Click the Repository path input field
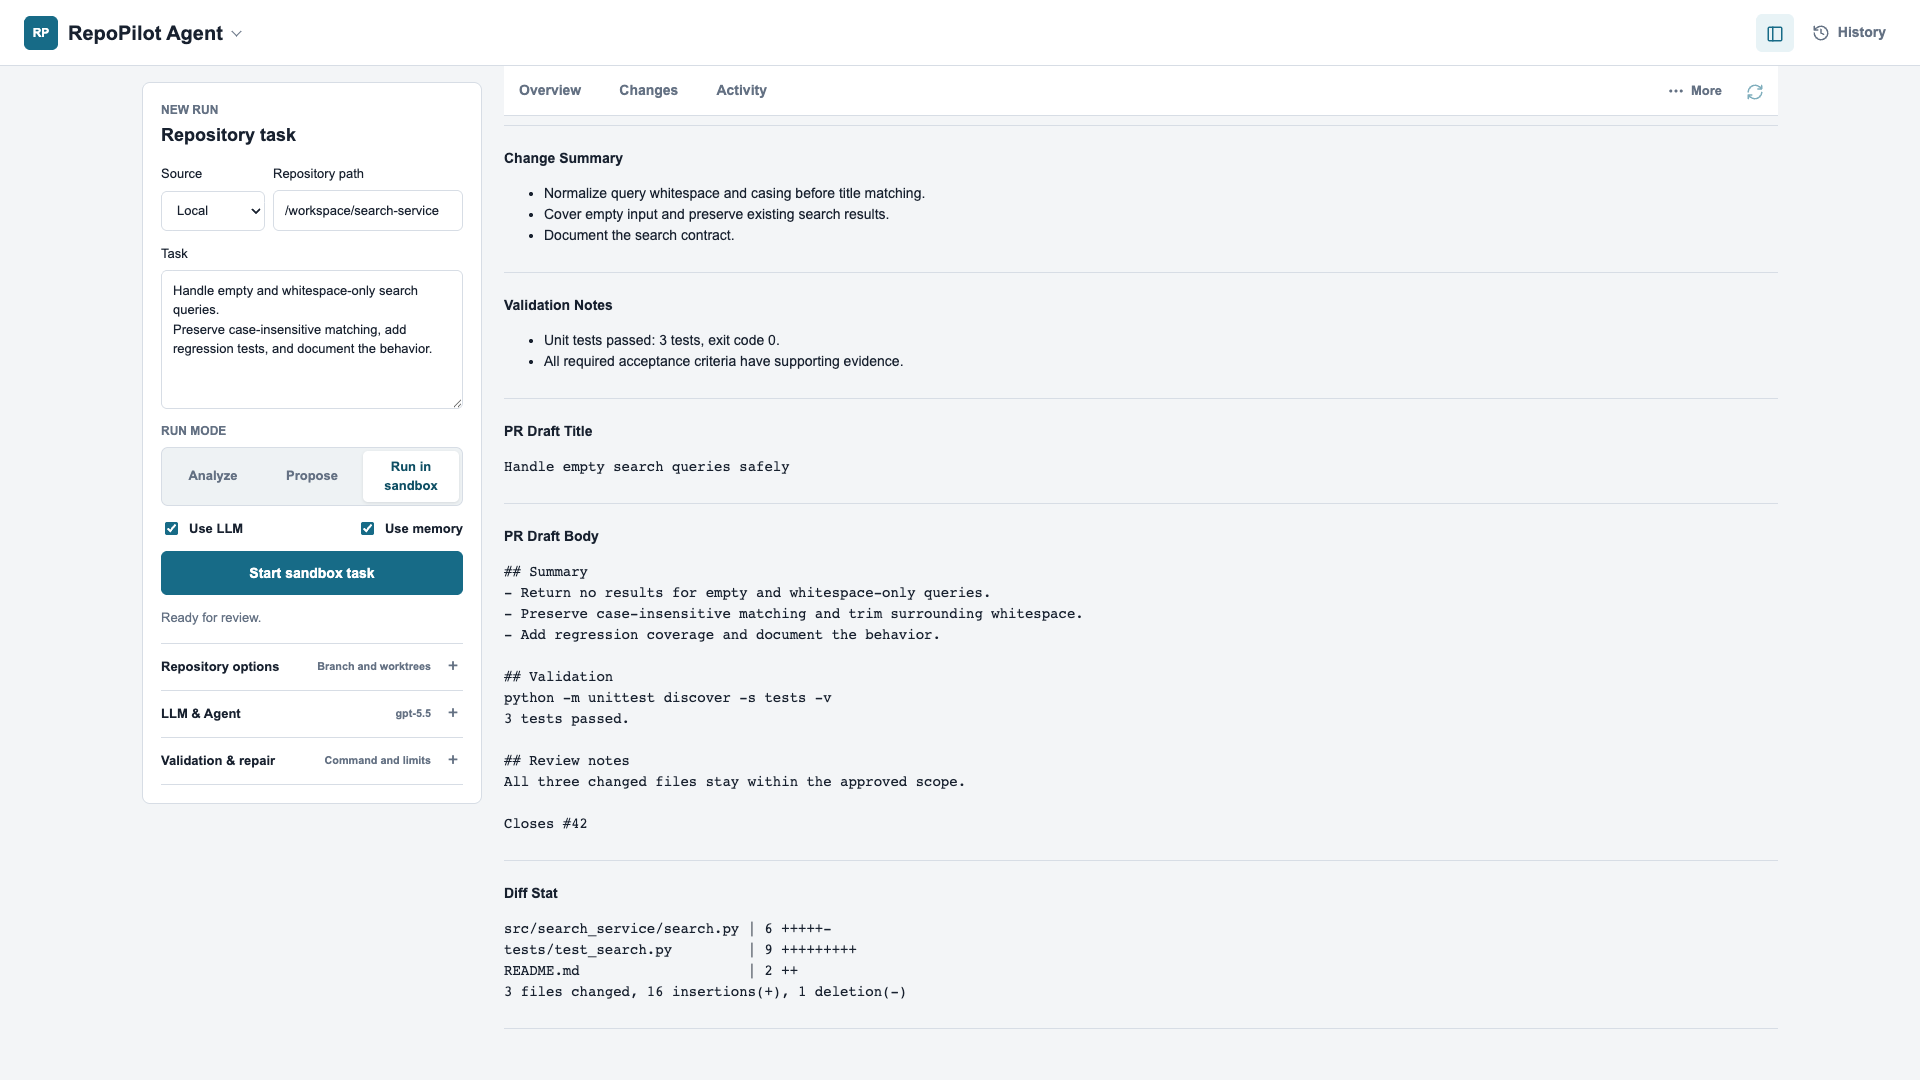 [x=368, y=211]
